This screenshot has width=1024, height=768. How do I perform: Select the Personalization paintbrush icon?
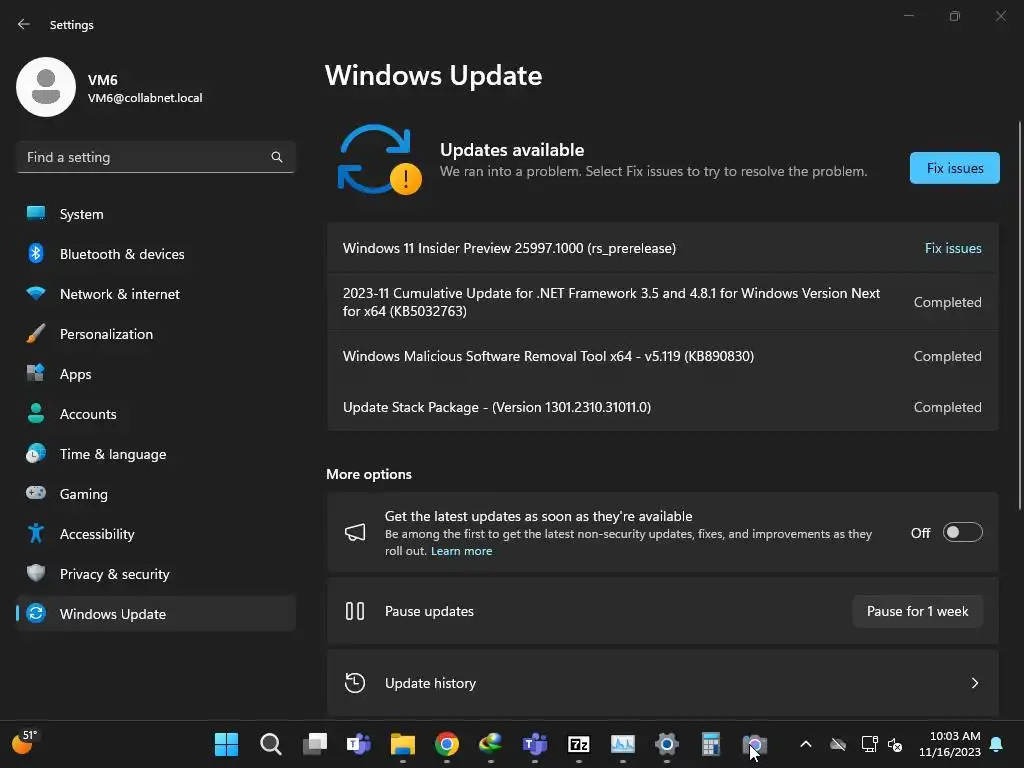(x=36, y=334)
